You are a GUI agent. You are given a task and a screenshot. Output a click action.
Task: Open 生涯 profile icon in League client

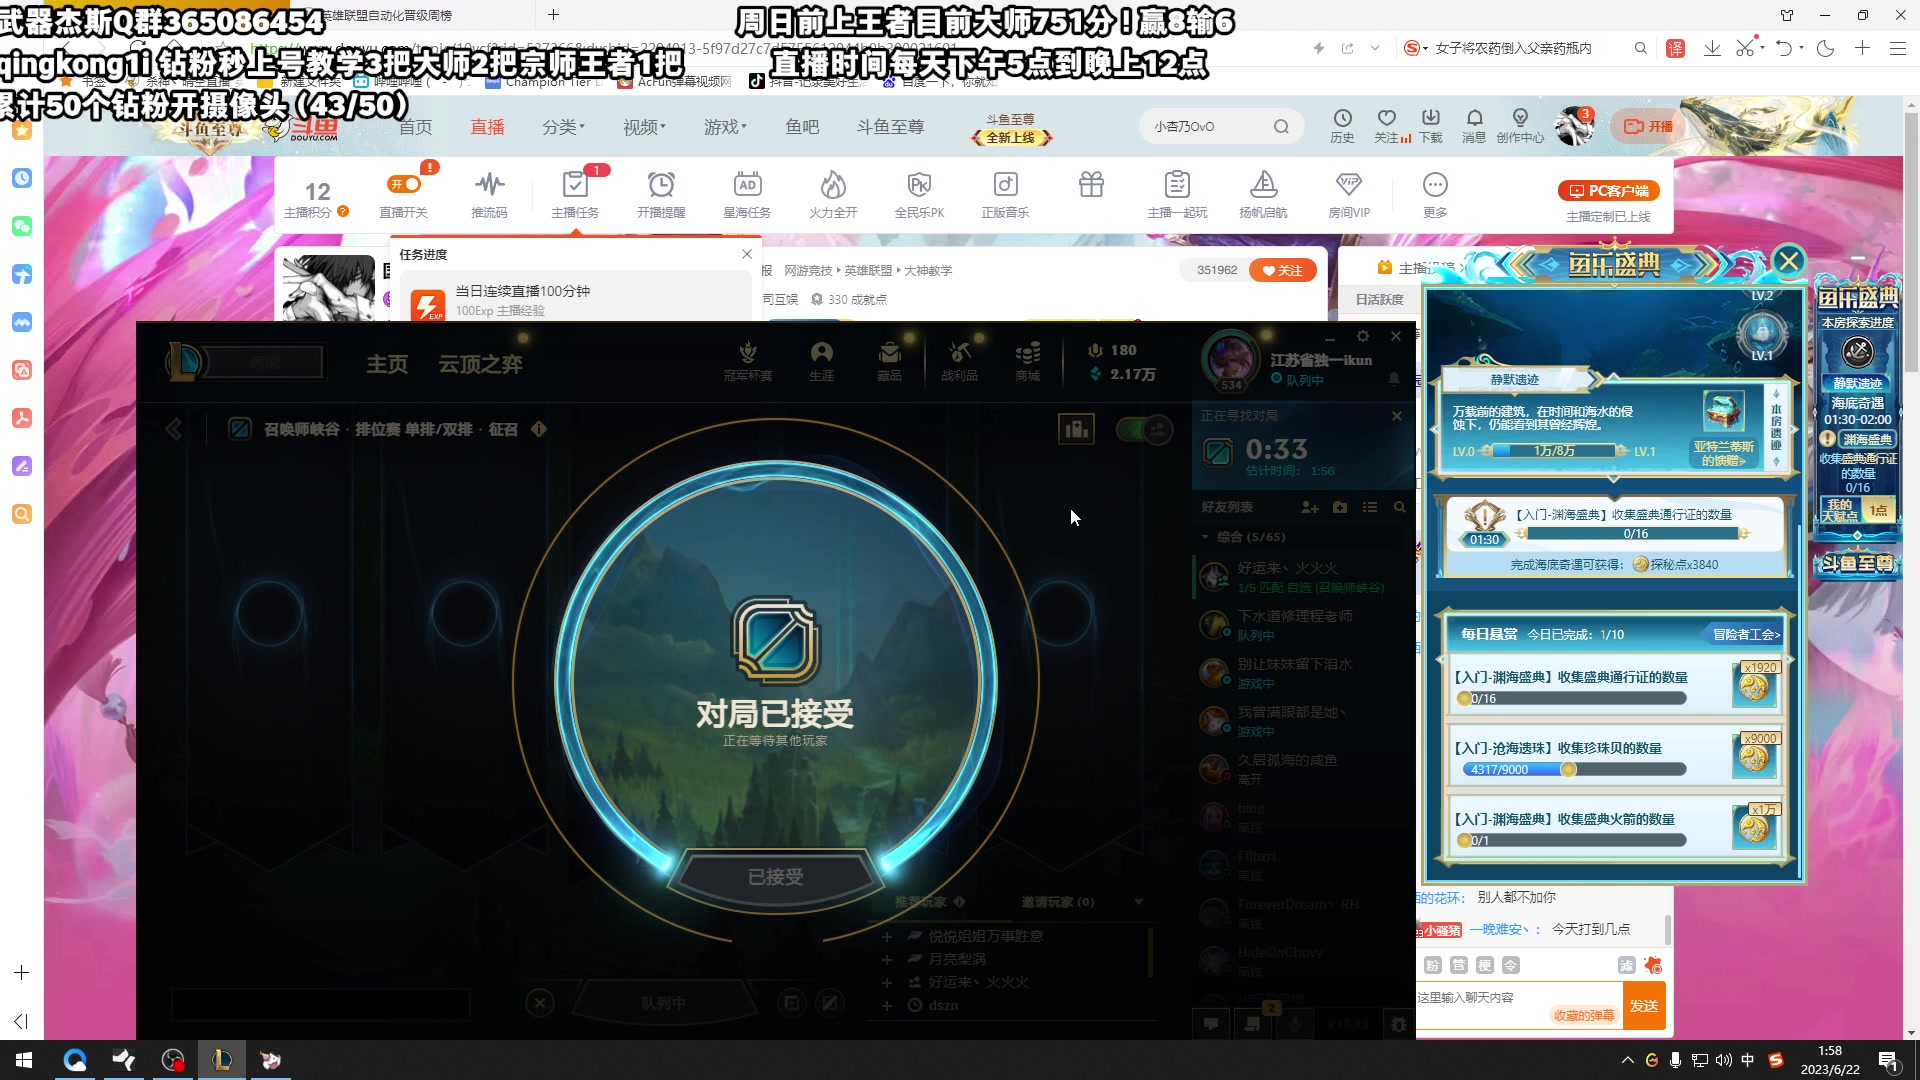821,361
